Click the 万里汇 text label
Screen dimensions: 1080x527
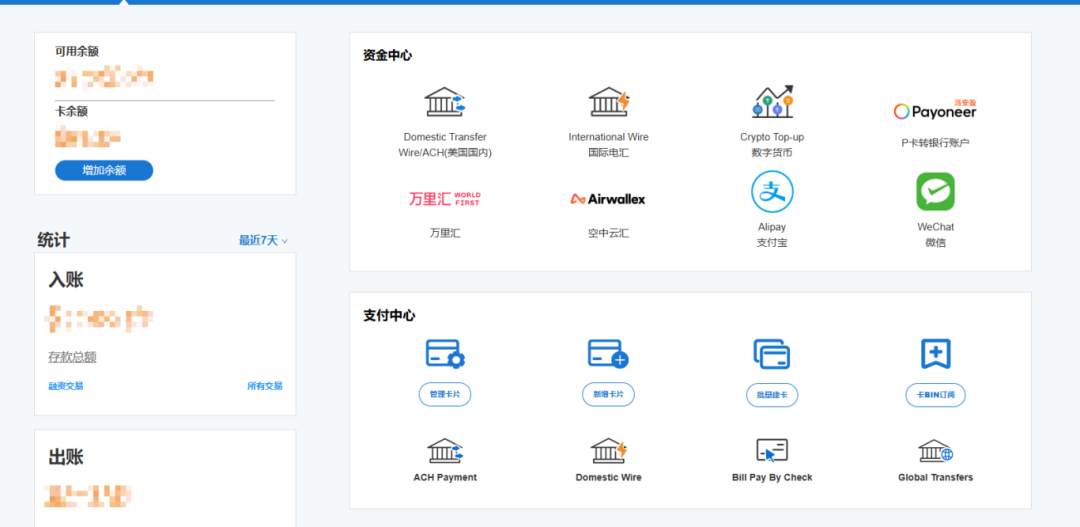pyautogui.click(x=445, y=234)
